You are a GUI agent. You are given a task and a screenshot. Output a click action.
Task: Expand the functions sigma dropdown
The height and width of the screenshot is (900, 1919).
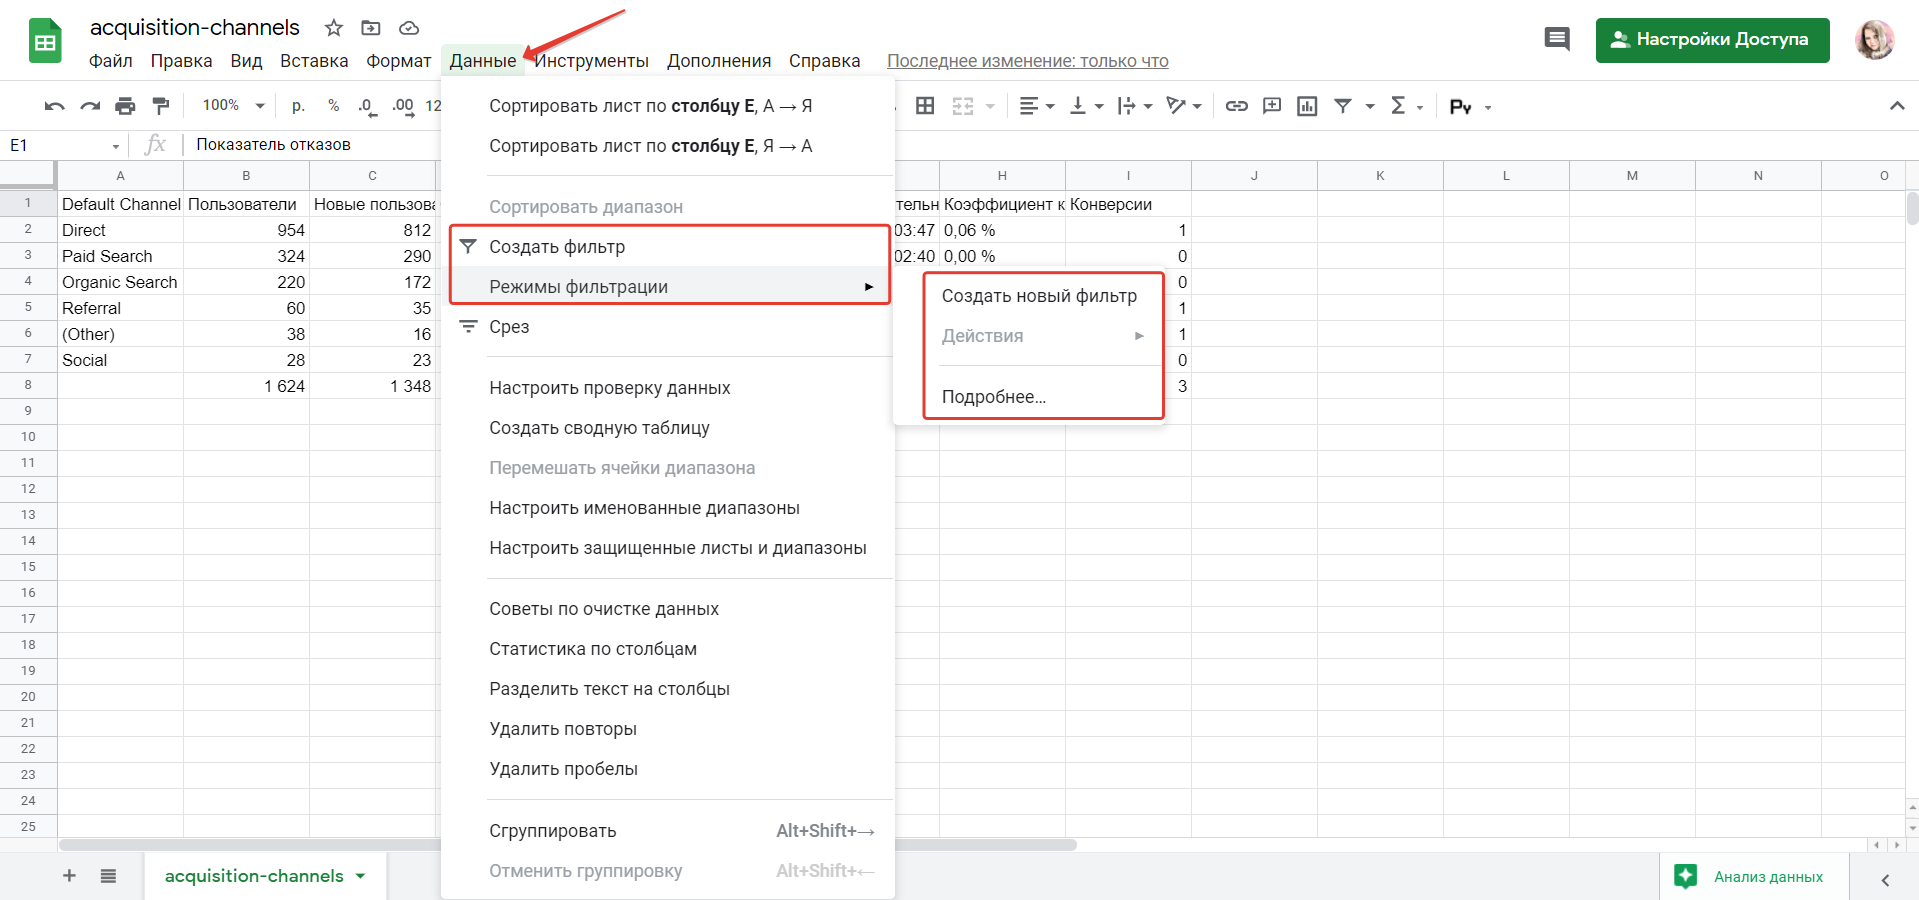point(1406,106)
